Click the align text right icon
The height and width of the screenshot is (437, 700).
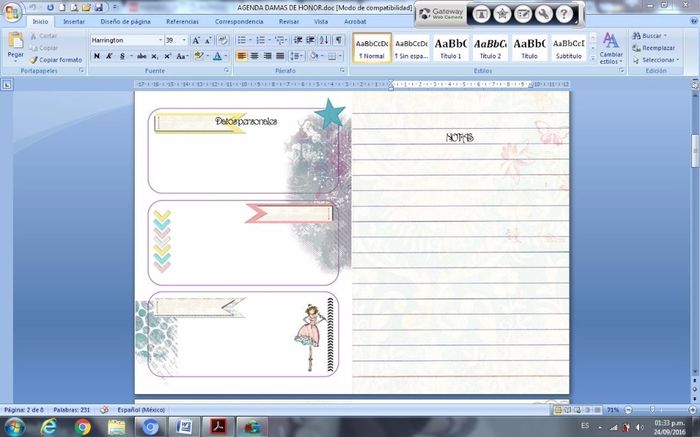coord(267,56)
